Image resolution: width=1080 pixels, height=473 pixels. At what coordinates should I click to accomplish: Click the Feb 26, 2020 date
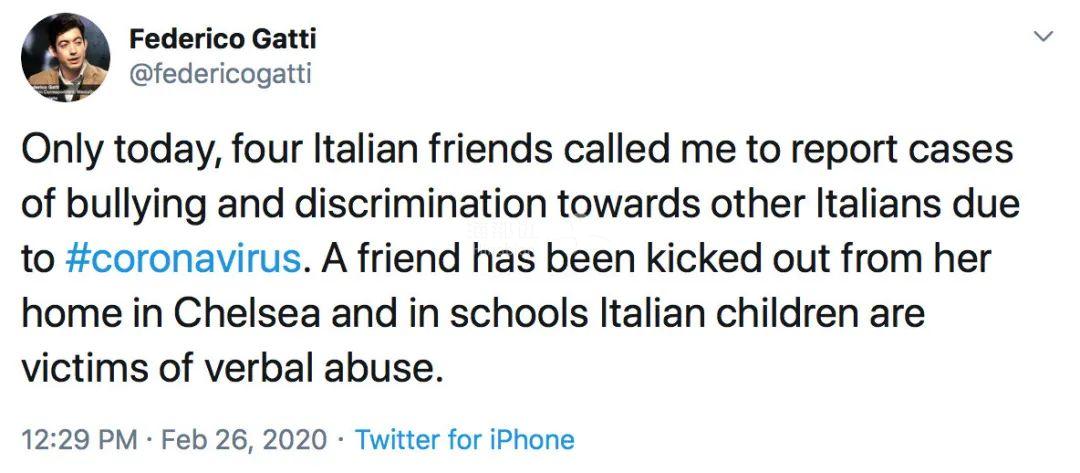pyautogui.click(x=244, y=439)
